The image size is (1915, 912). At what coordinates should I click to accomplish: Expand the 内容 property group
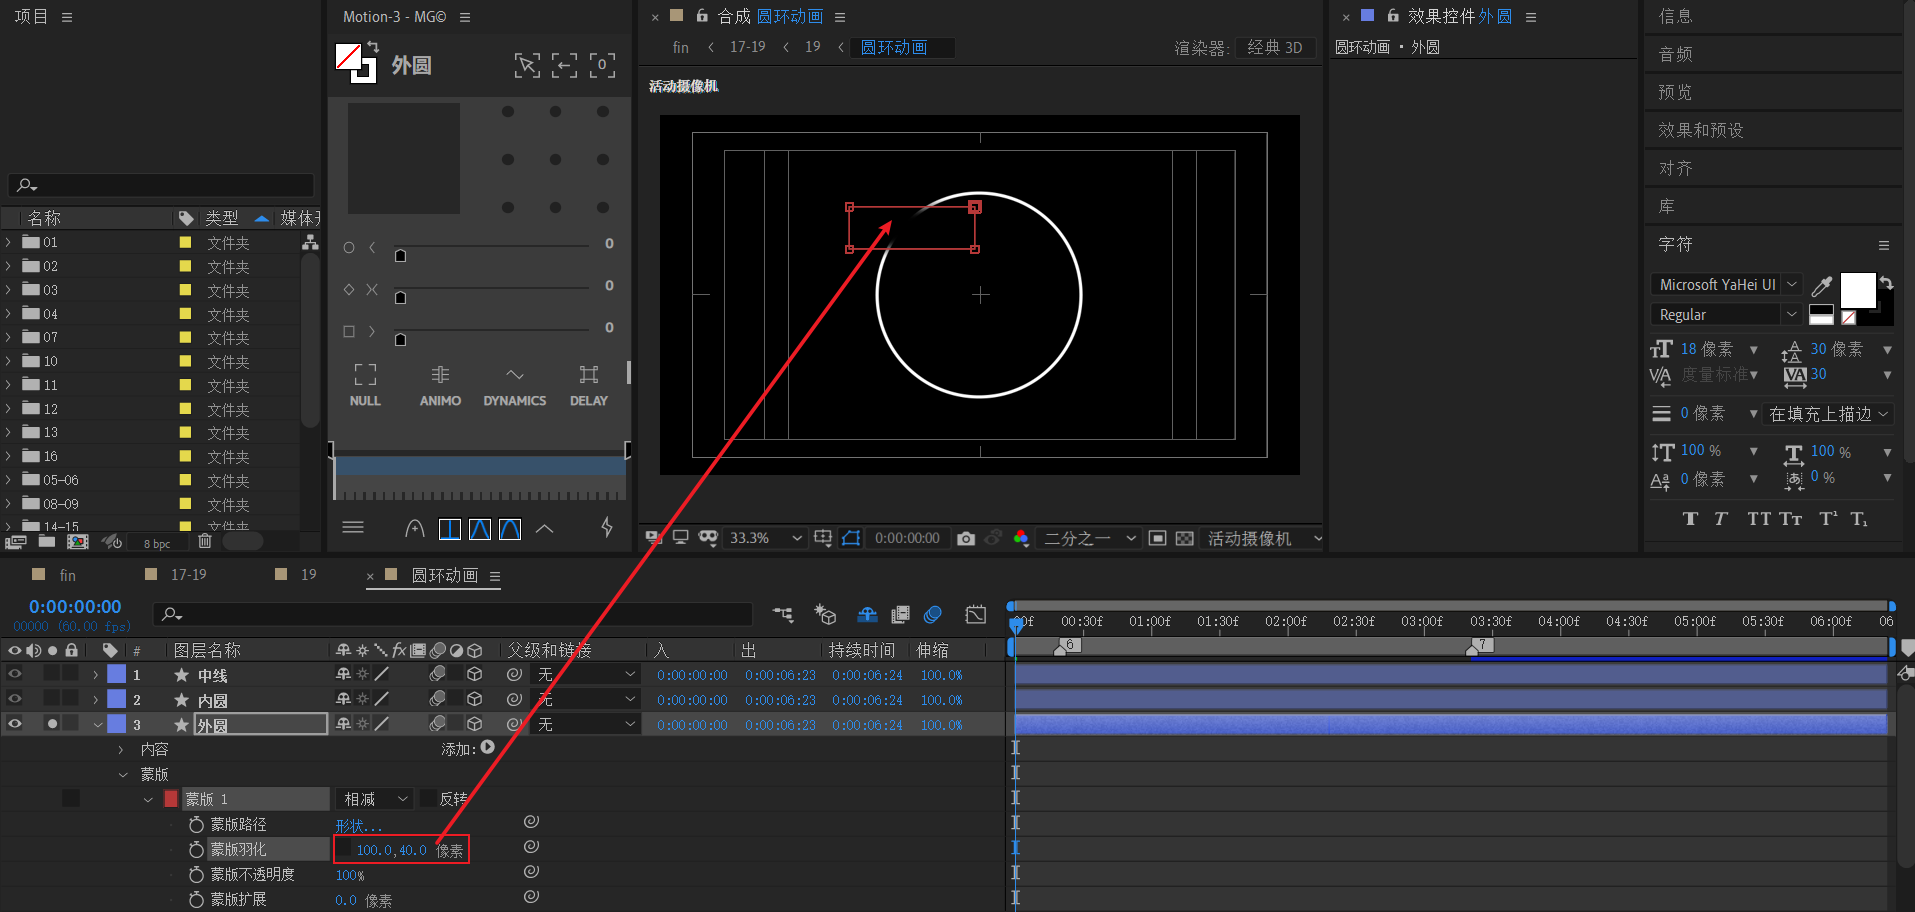click(121, 749)
